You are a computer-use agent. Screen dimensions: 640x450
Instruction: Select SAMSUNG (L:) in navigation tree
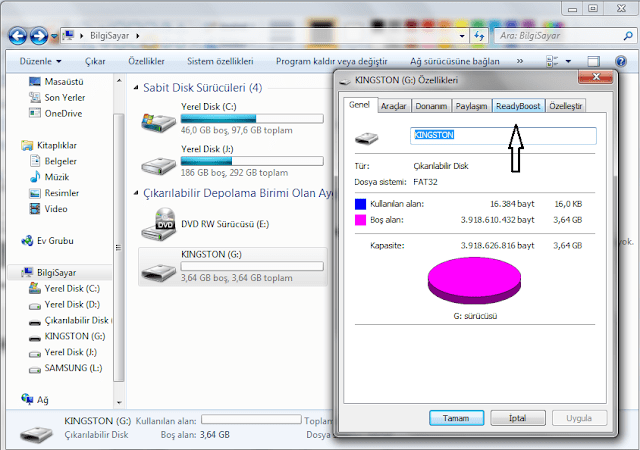point(66,368)
